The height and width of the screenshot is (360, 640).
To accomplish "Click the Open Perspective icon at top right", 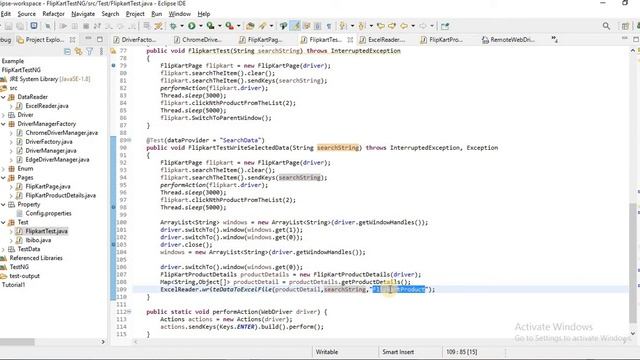I will [625, 26].
